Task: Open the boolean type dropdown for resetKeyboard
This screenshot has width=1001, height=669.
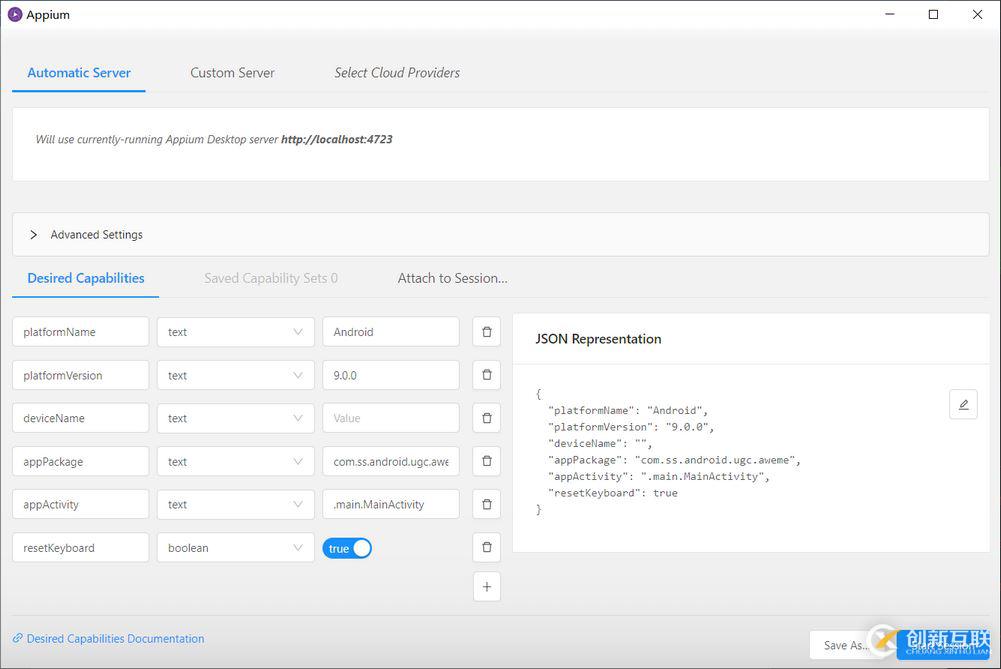Action: 235,548
